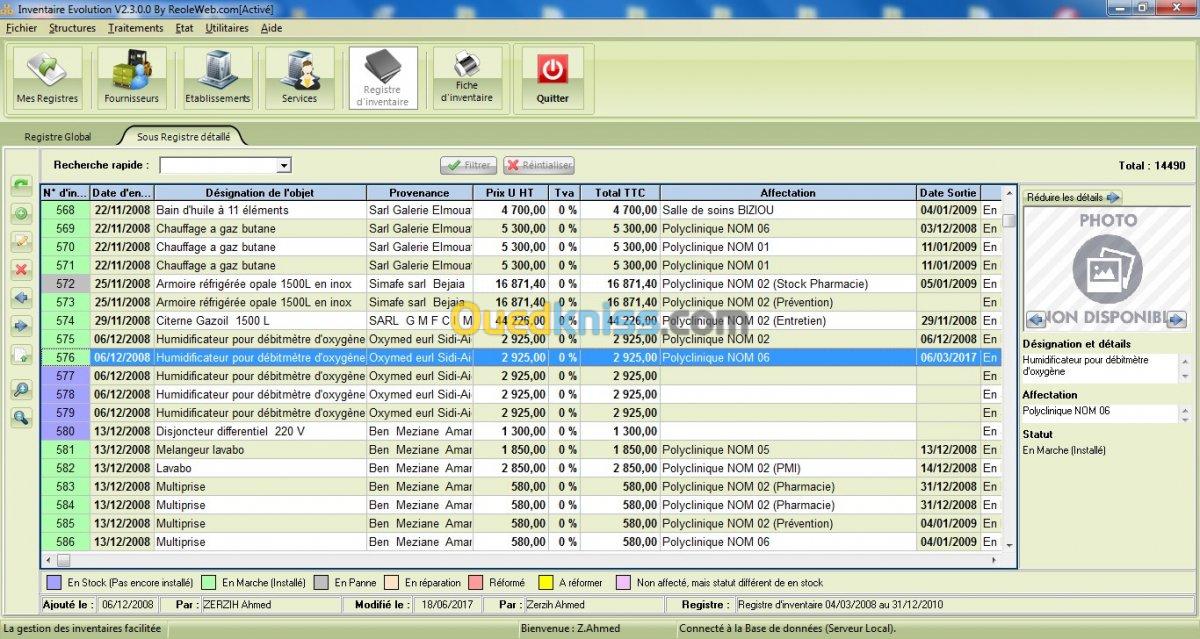This screenshot has height=639, width=1200.
Task: Click the pencil edit icon in sidebar
Action: tap(21, 241)
